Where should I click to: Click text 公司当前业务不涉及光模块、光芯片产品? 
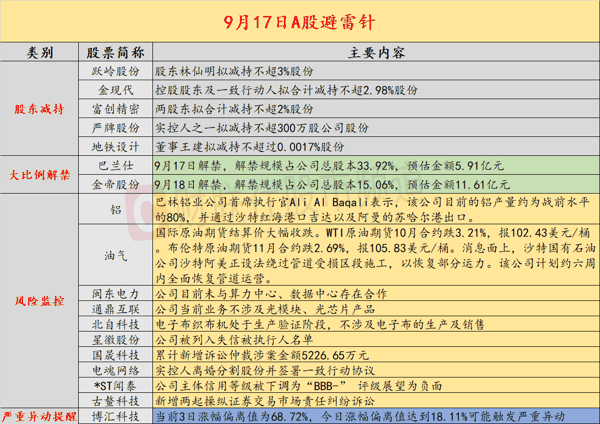pos(265,309)
